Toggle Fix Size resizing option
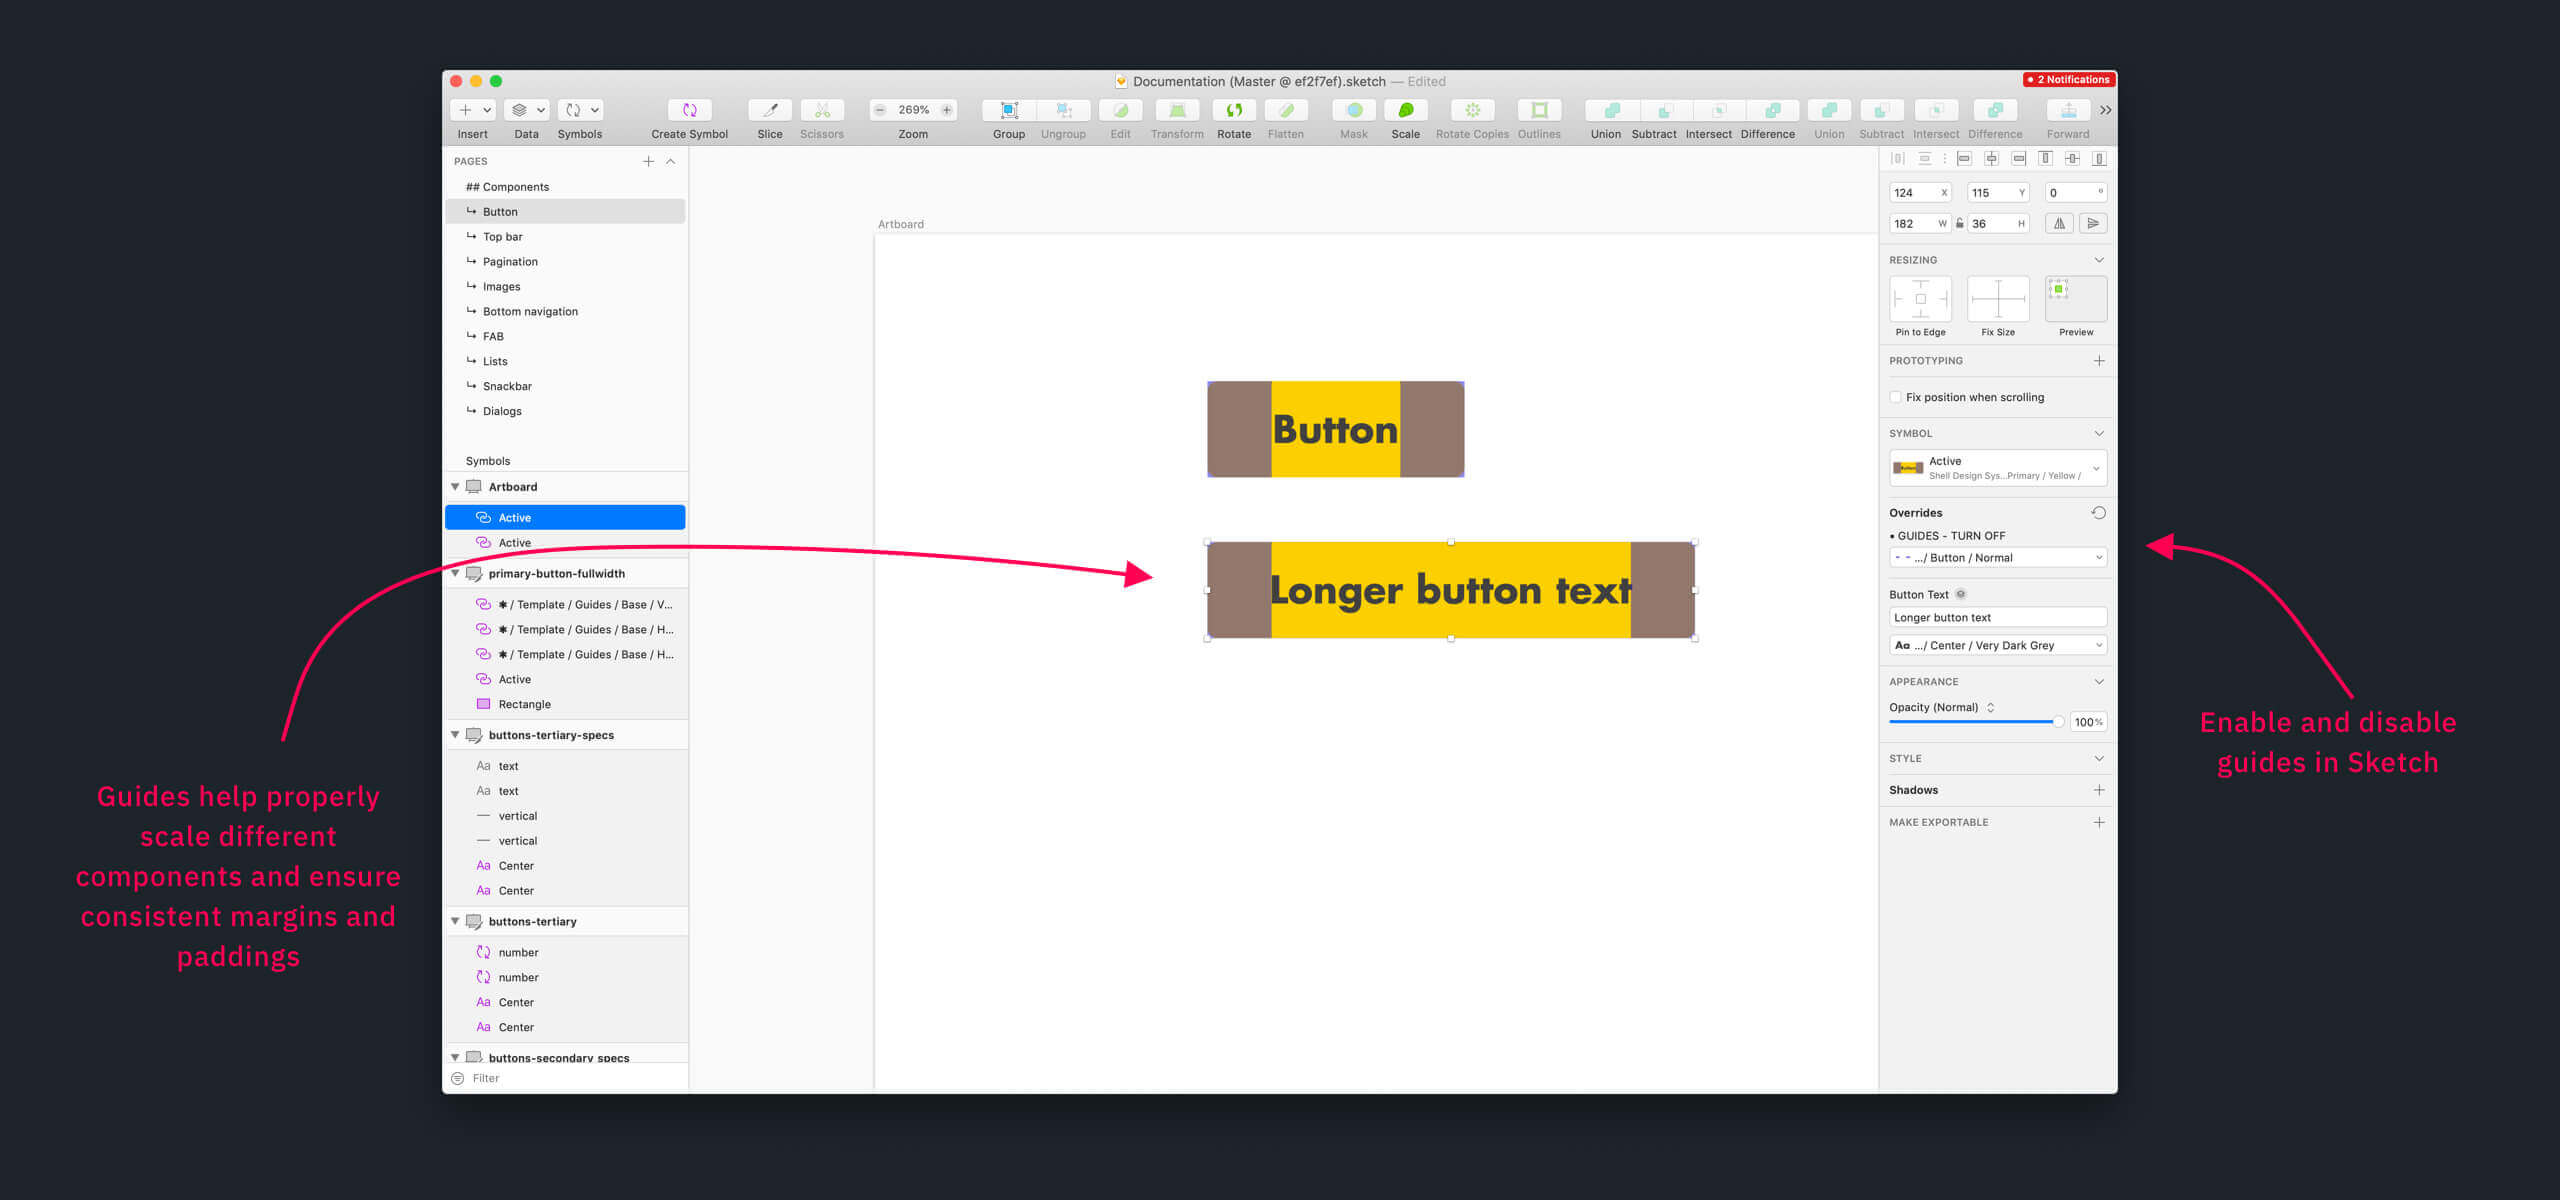The width and height of the screenshot is (2560, 1200). (x=1998, y=298)
